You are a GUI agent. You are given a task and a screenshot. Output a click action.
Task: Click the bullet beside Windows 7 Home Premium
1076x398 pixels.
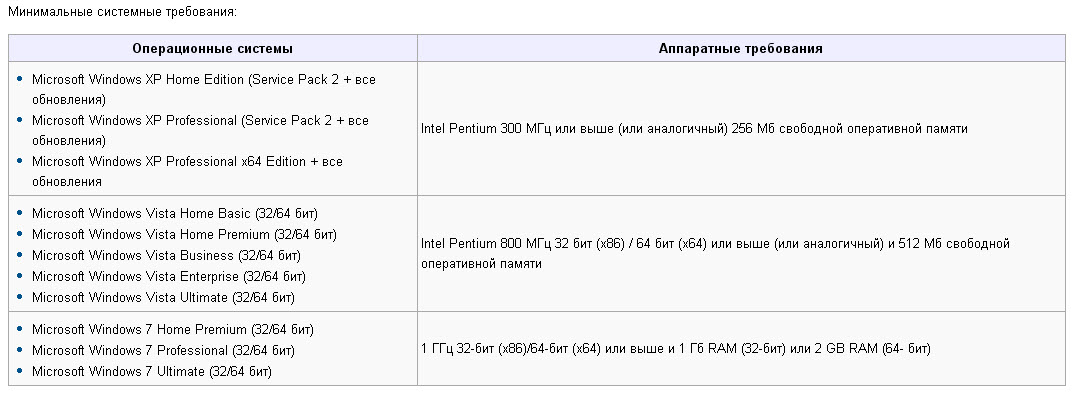pos(19,329)
